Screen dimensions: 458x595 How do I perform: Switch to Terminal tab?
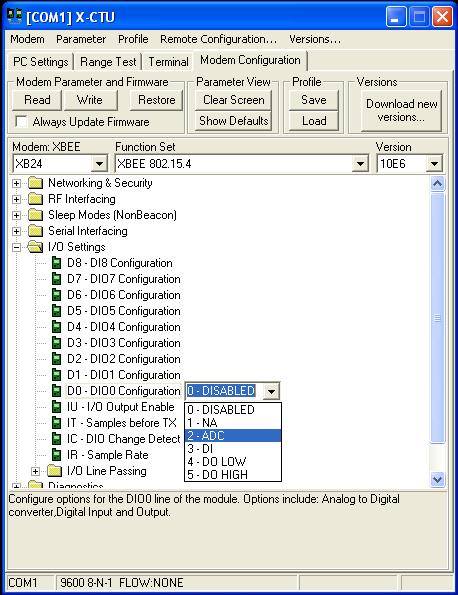(x=168, y=61)
